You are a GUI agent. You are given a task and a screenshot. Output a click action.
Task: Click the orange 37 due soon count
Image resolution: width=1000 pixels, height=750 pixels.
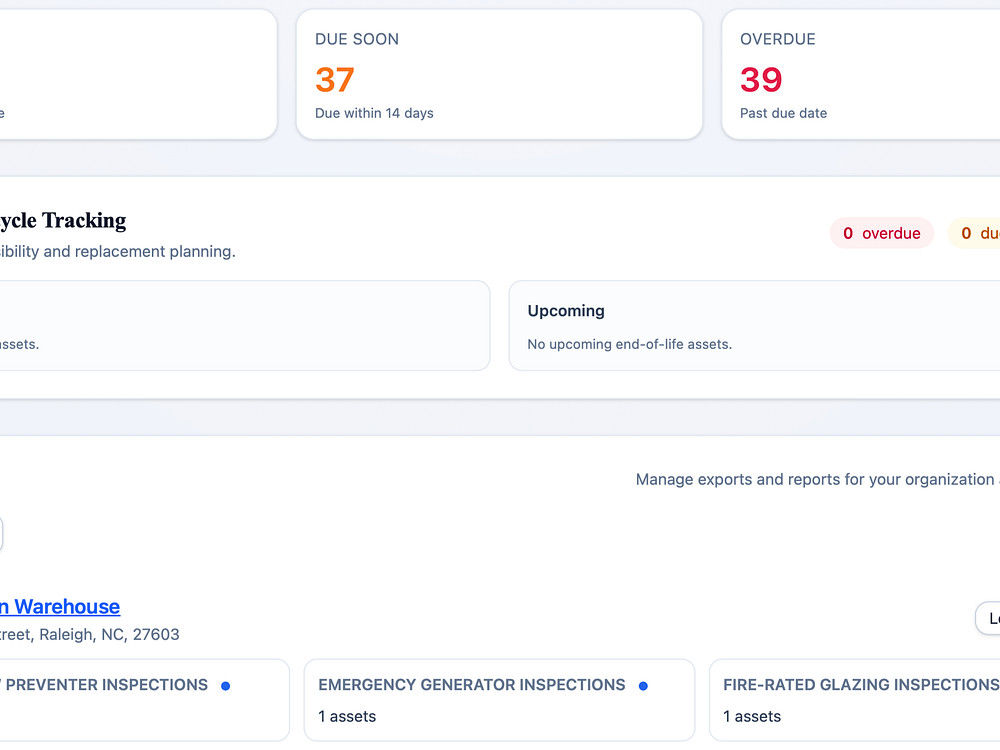(335, 80)
